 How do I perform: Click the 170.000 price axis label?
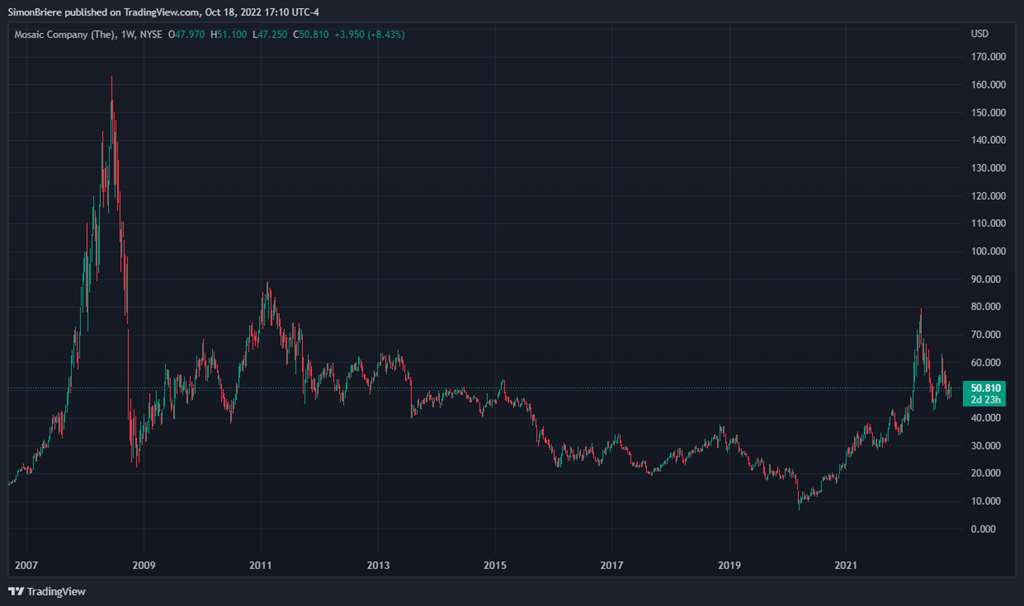(987, 57)
